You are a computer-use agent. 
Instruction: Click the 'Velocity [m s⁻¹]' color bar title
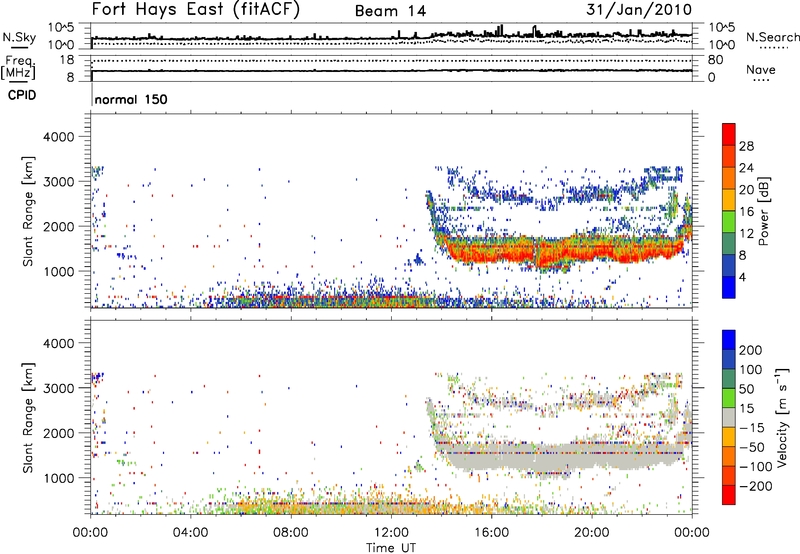782,417
